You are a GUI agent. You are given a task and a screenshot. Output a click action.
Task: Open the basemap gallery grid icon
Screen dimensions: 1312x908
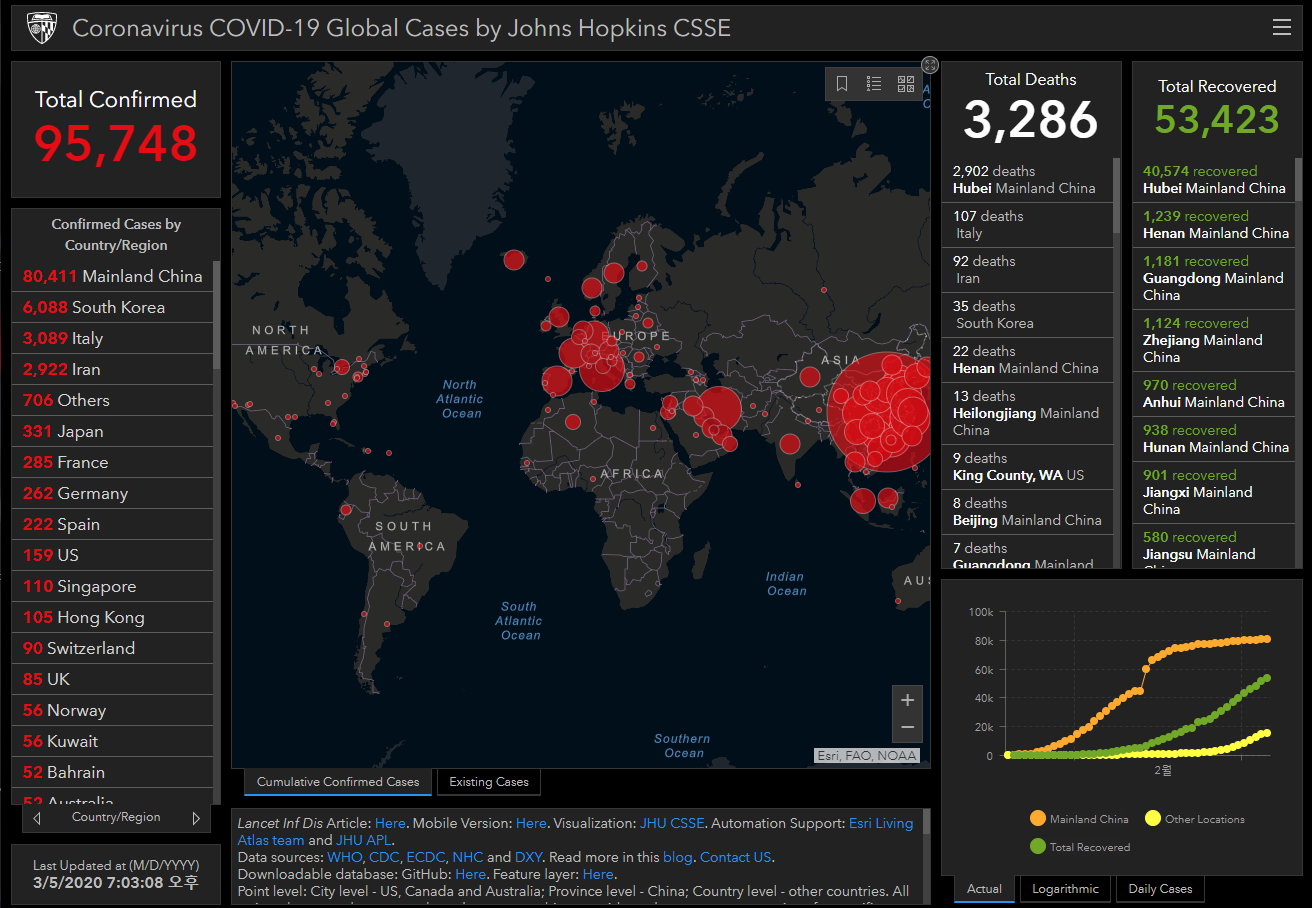(x=906, y=84)
